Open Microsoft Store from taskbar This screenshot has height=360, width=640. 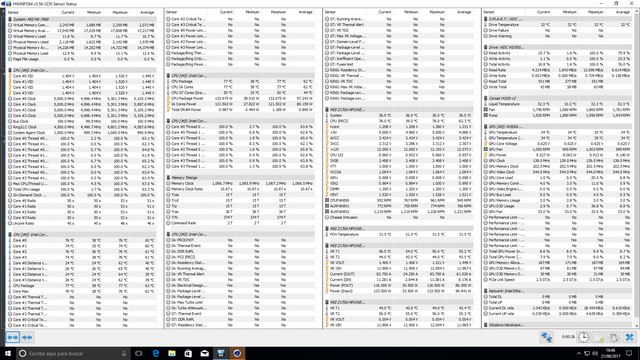tap(188, 353)
